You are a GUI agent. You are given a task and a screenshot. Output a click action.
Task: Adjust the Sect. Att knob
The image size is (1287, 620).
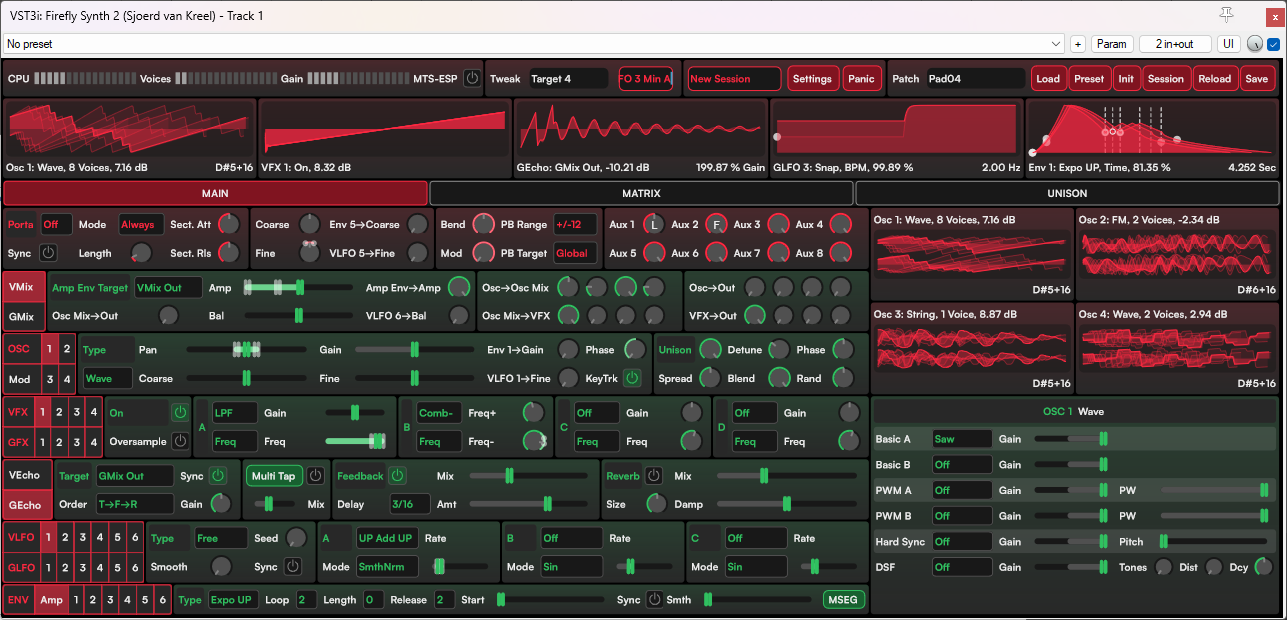[x=229, y=225]
